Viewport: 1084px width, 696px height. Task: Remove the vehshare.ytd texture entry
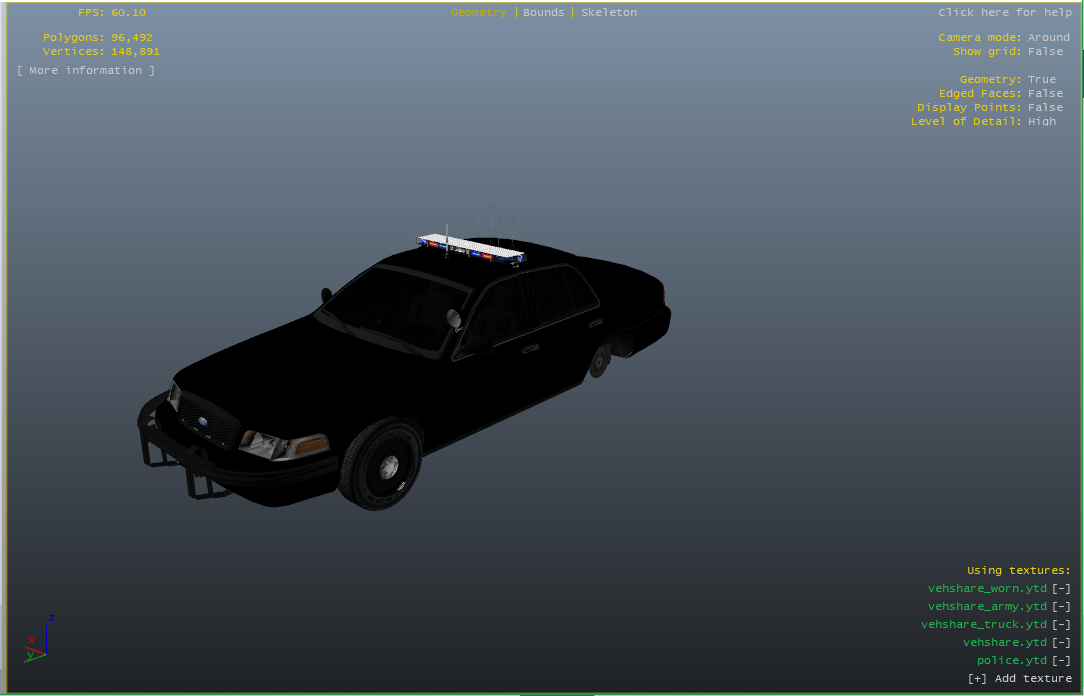click(x=1061, y=643)
